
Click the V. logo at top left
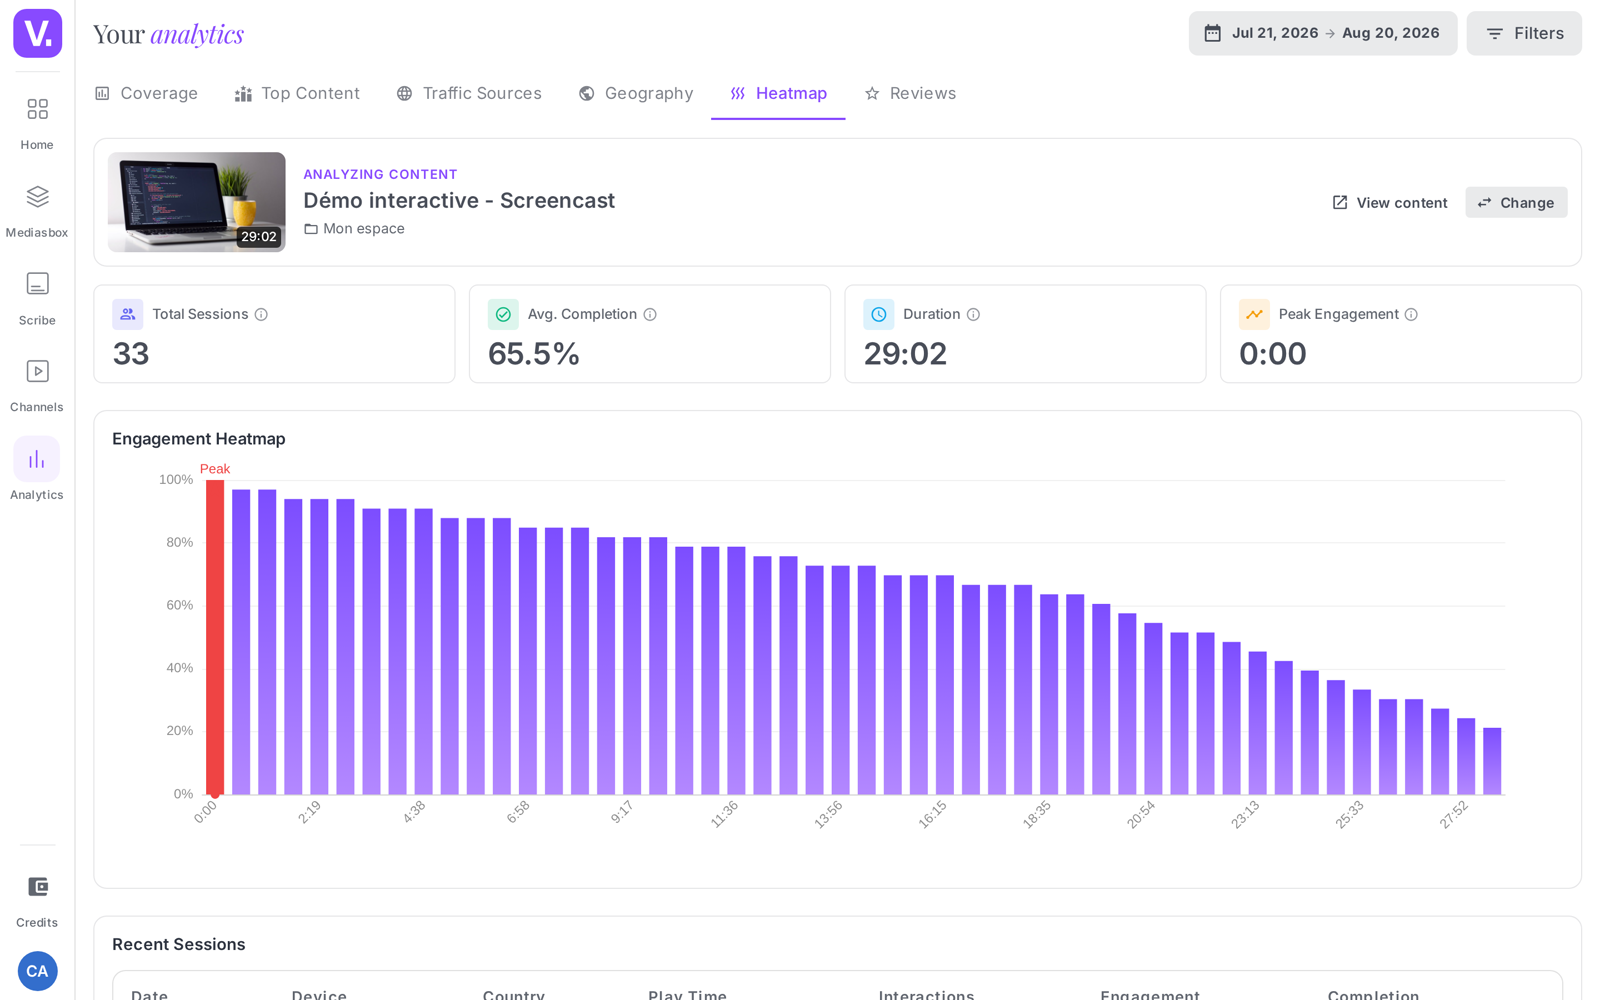click(37, 33)
